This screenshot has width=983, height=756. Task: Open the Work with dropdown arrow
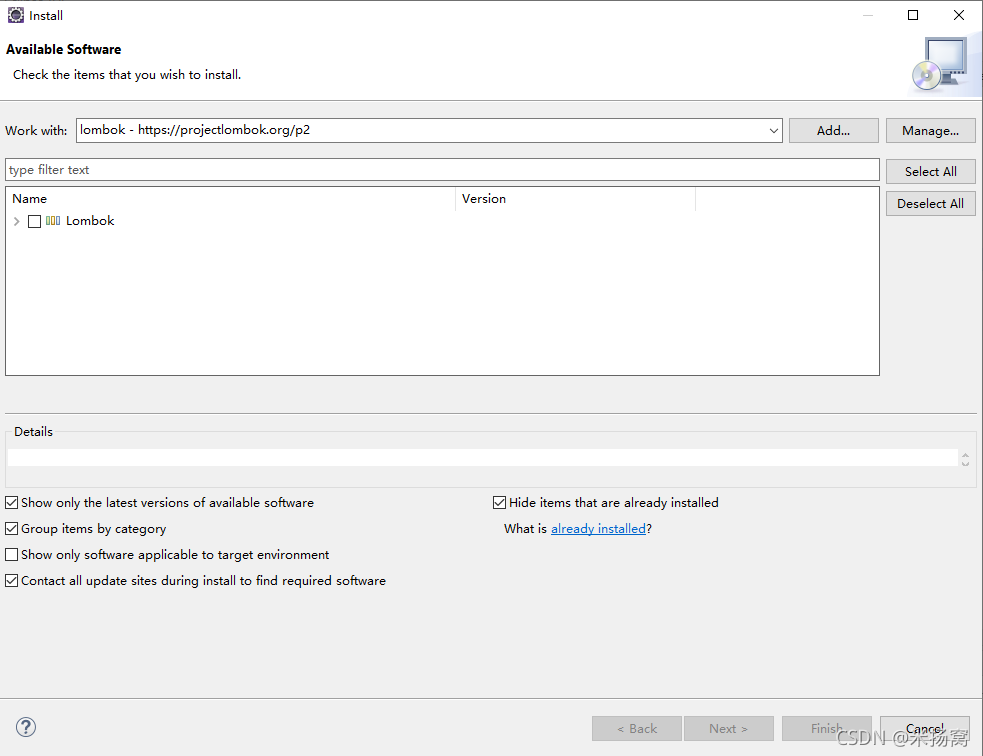774,130
